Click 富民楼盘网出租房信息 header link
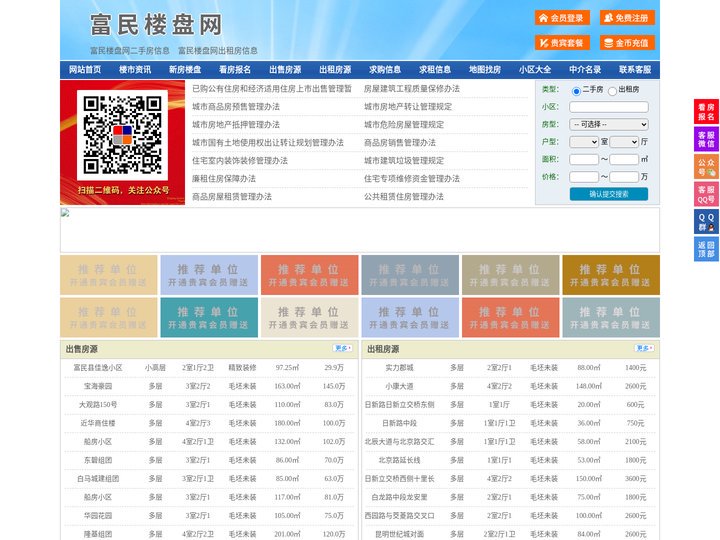 click(218, 51)
